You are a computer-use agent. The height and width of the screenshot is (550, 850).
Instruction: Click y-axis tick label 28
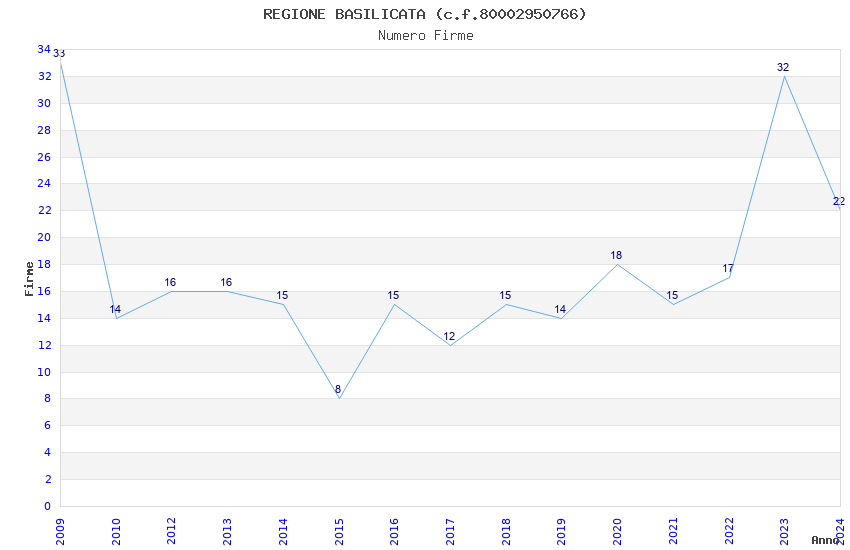[44, 130]
